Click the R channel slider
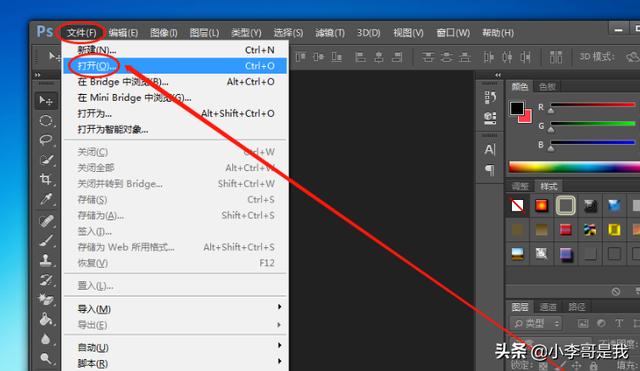 coord(593,105)
